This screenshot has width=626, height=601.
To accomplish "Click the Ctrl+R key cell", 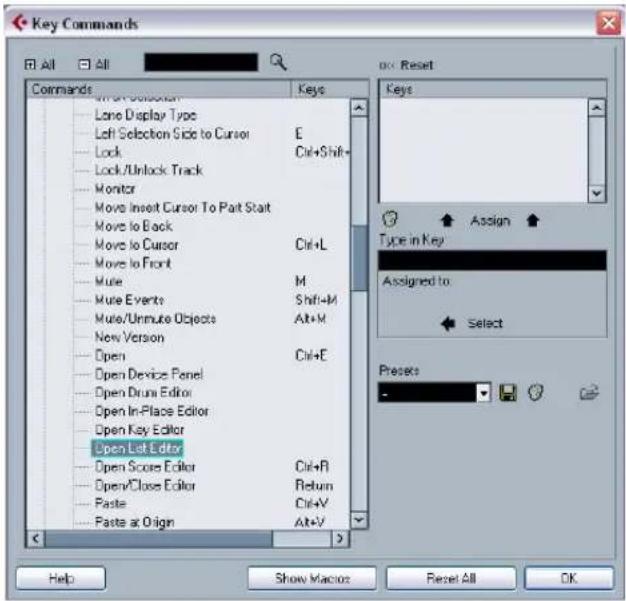I will [312, 466].
